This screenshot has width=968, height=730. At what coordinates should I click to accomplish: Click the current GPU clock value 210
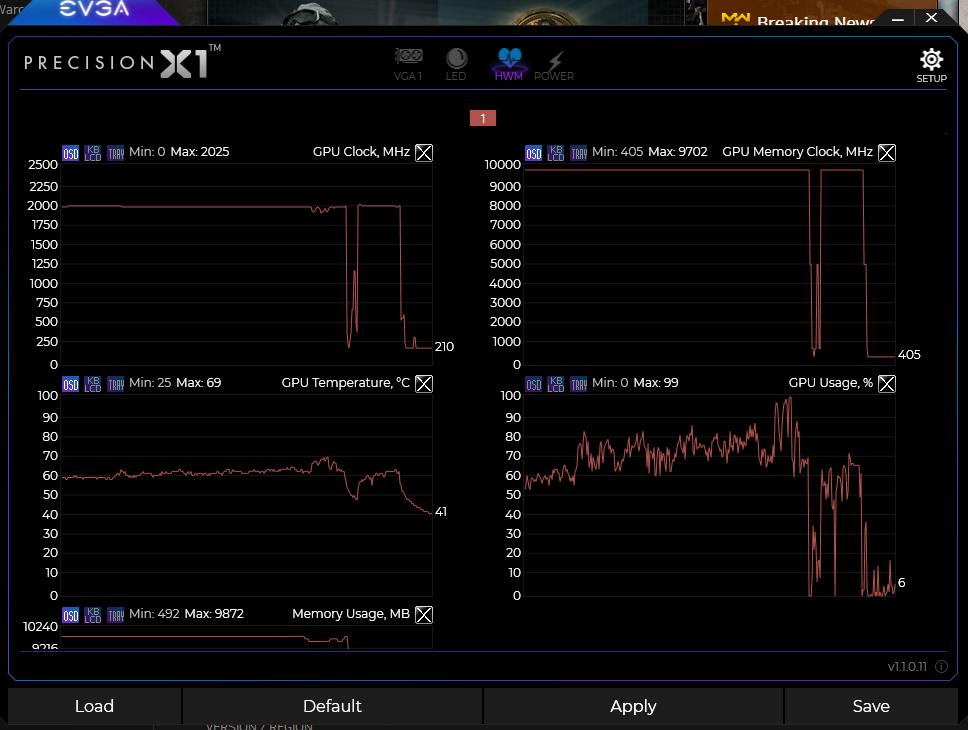(444, 347)
